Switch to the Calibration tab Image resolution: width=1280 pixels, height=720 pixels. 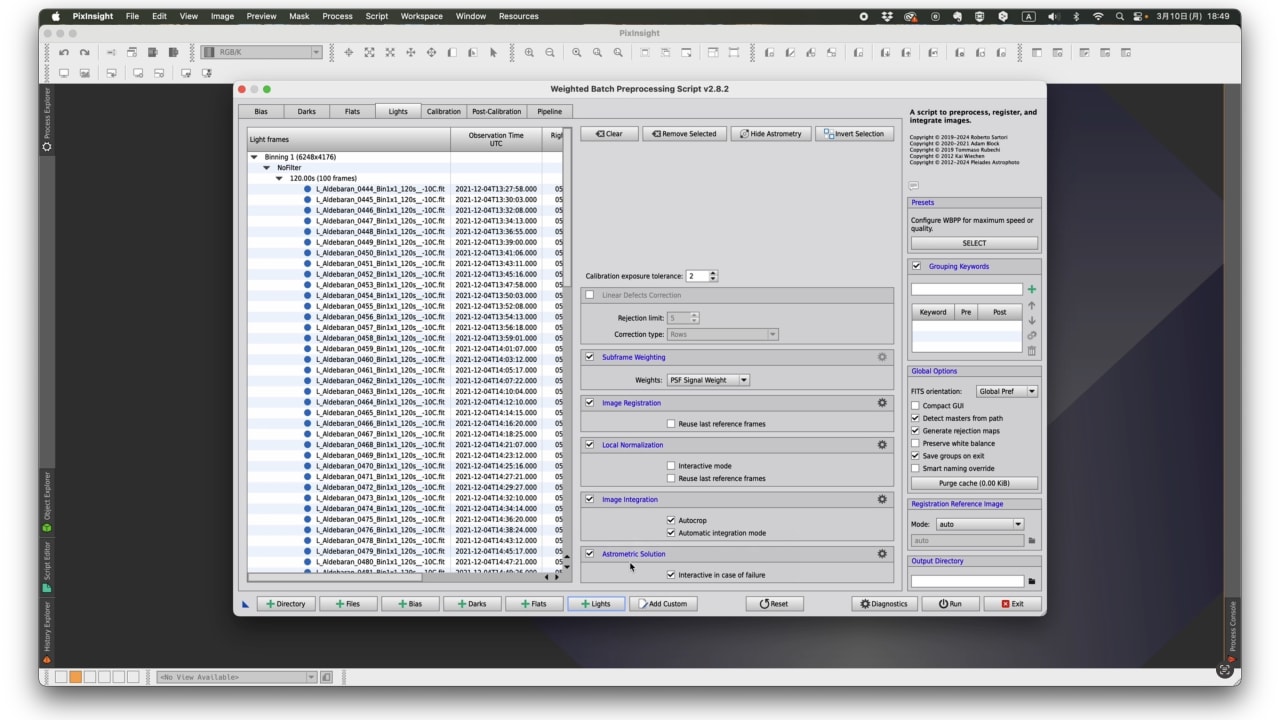443,112
